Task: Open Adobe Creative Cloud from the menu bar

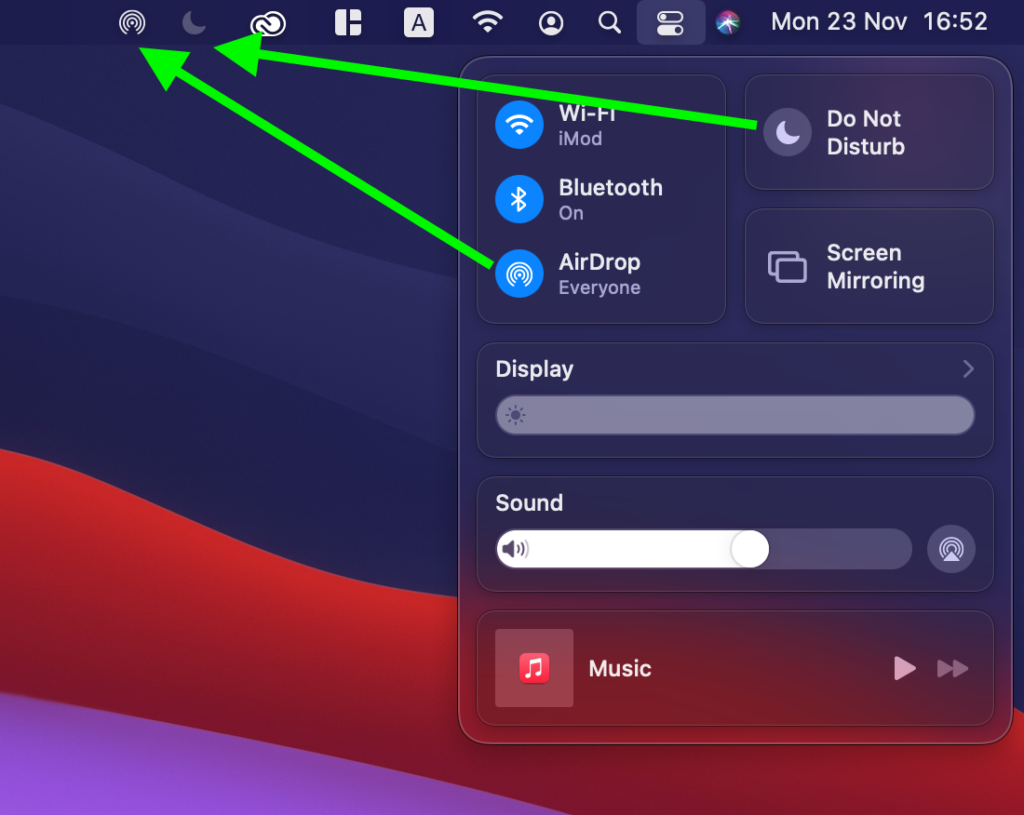Action: (268, 21)
